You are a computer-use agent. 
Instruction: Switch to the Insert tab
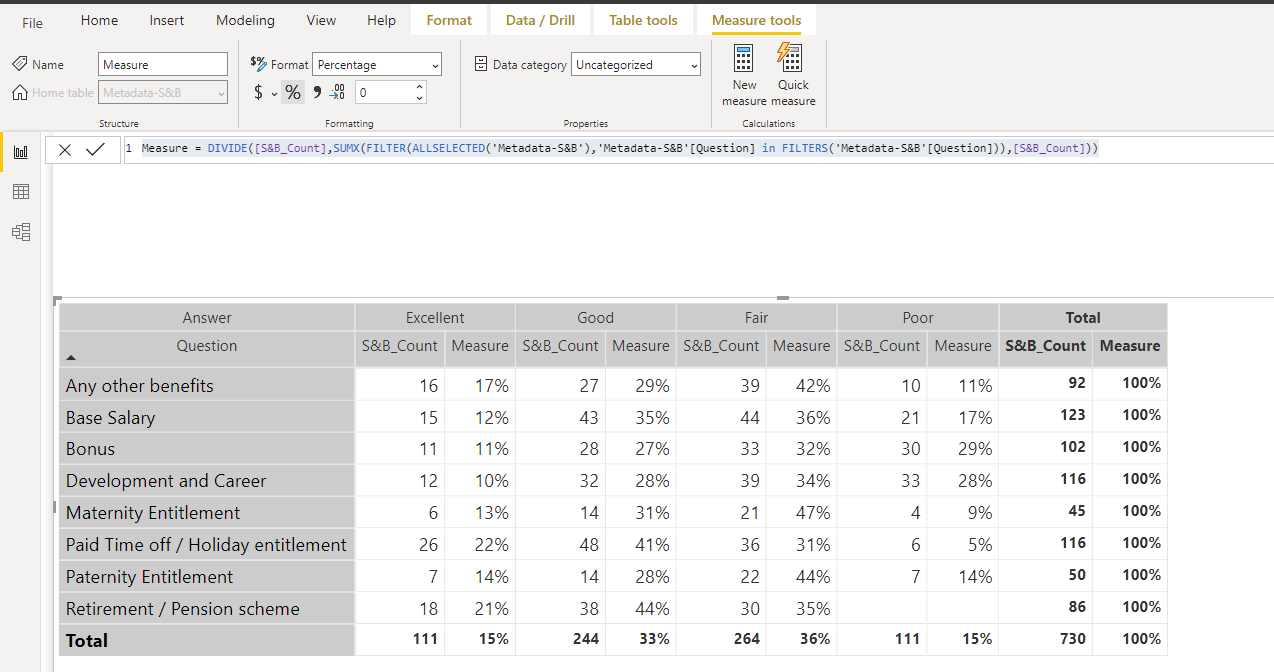pyautogui.click(x=166, y=20)
